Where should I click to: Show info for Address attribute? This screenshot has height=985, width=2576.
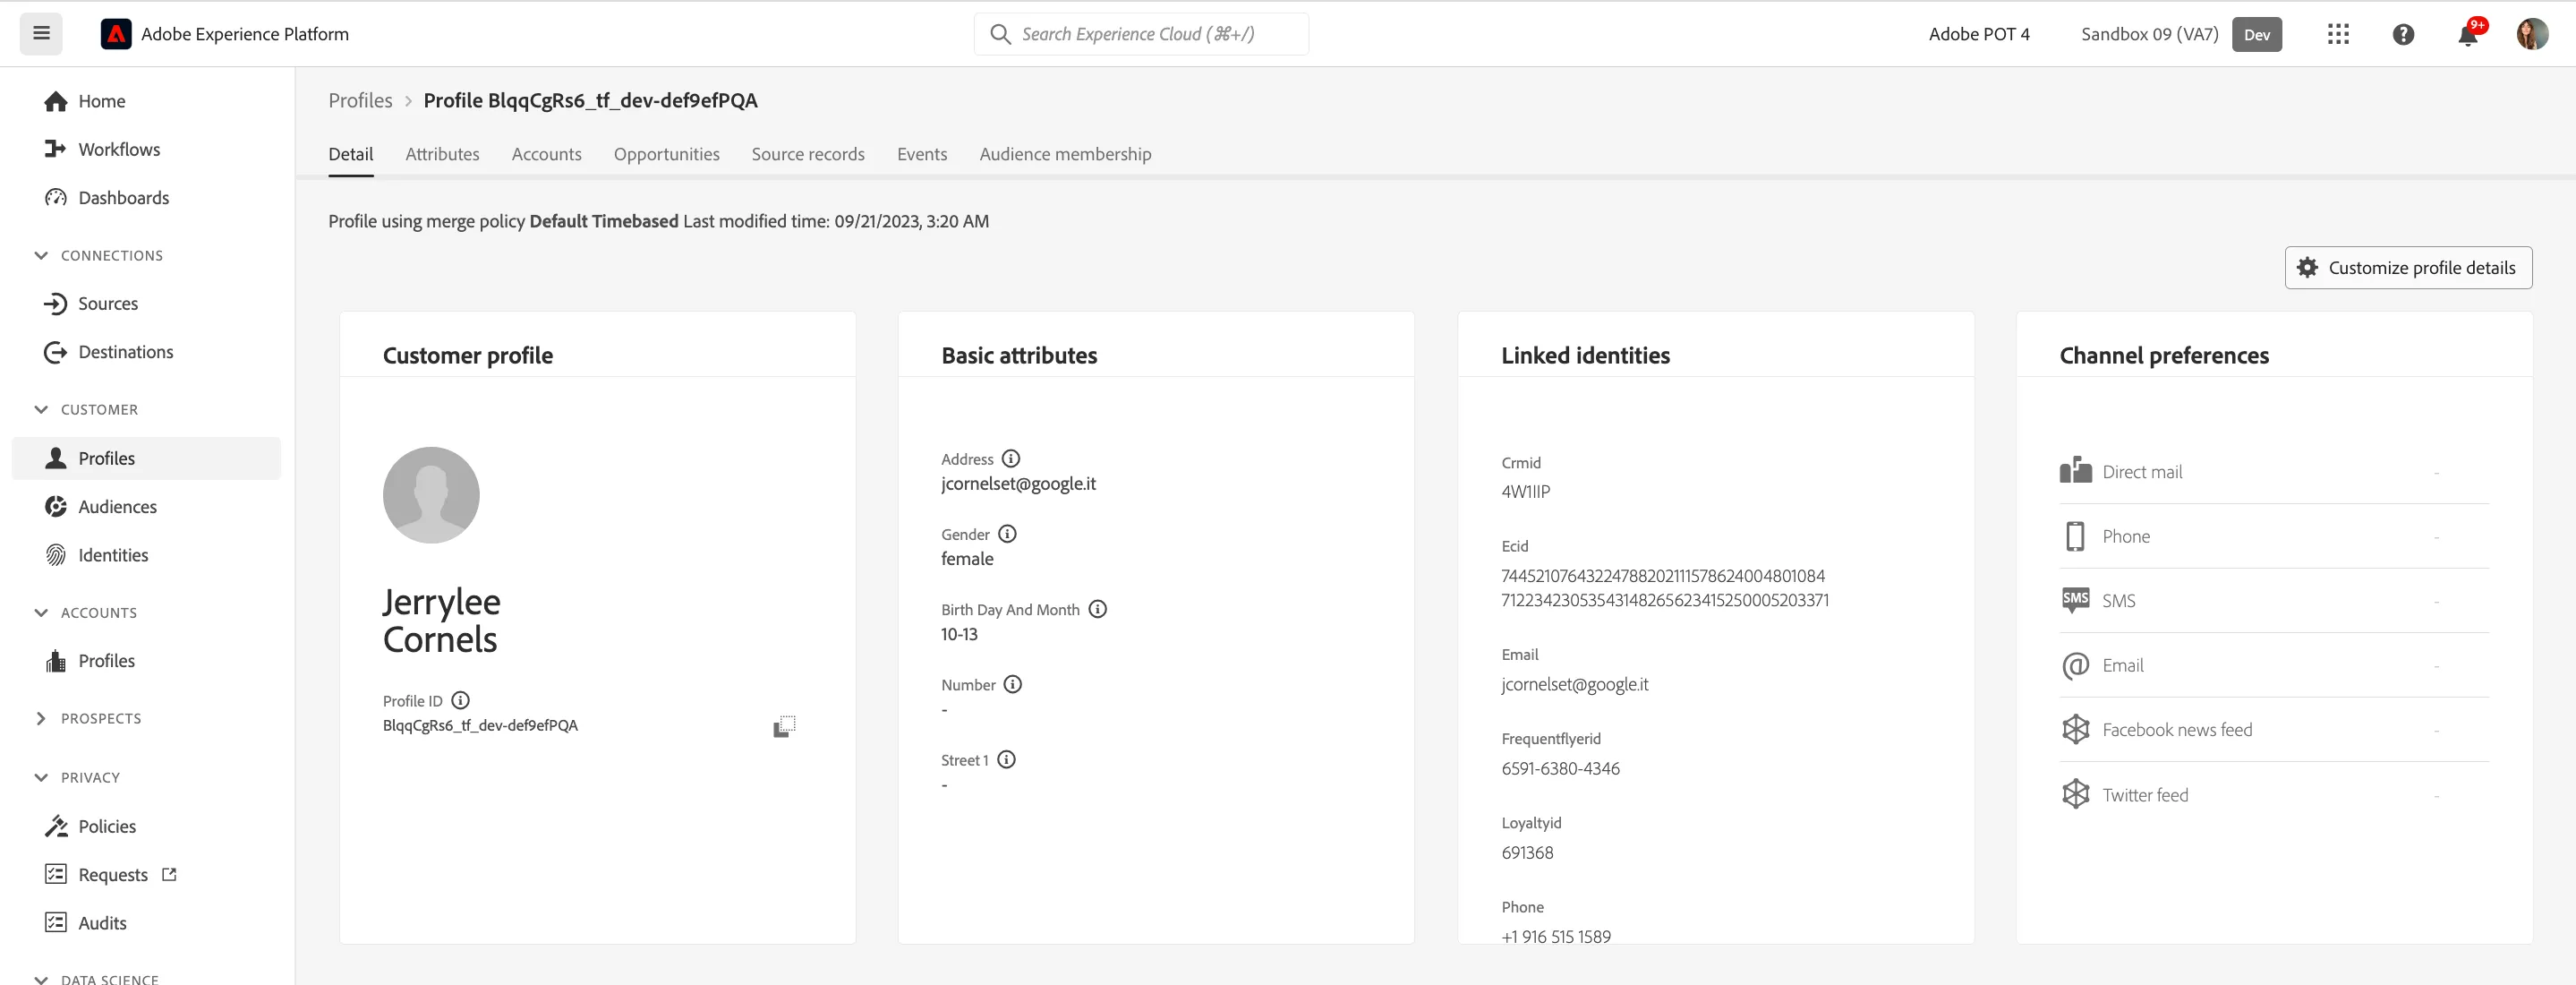[1011, 459]
